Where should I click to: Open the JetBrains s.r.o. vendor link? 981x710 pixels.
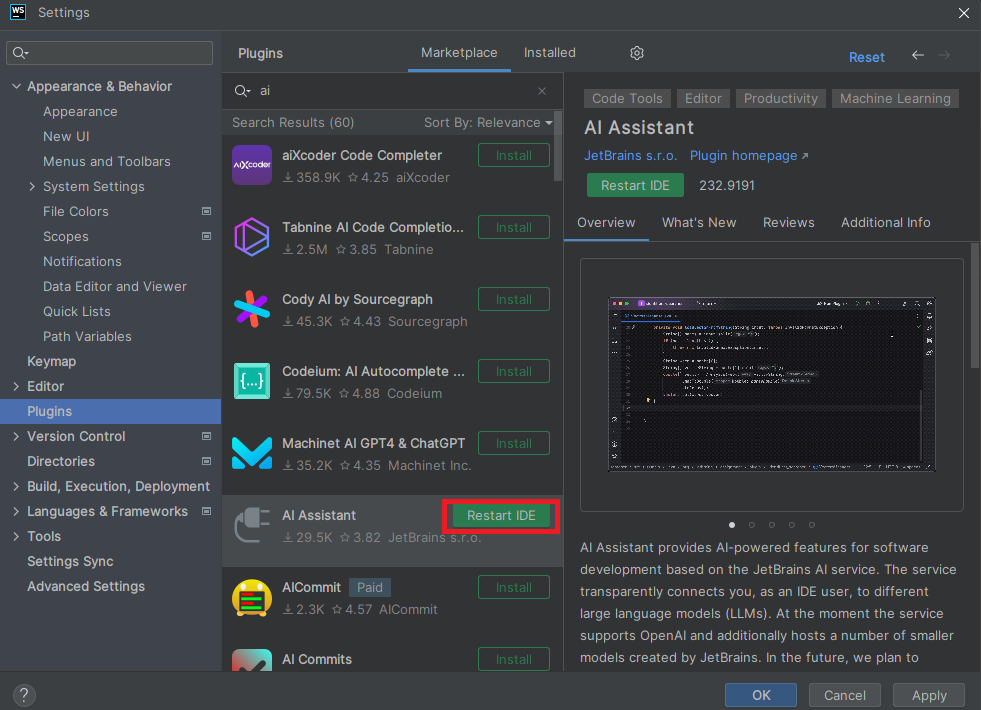click(630, 155)
